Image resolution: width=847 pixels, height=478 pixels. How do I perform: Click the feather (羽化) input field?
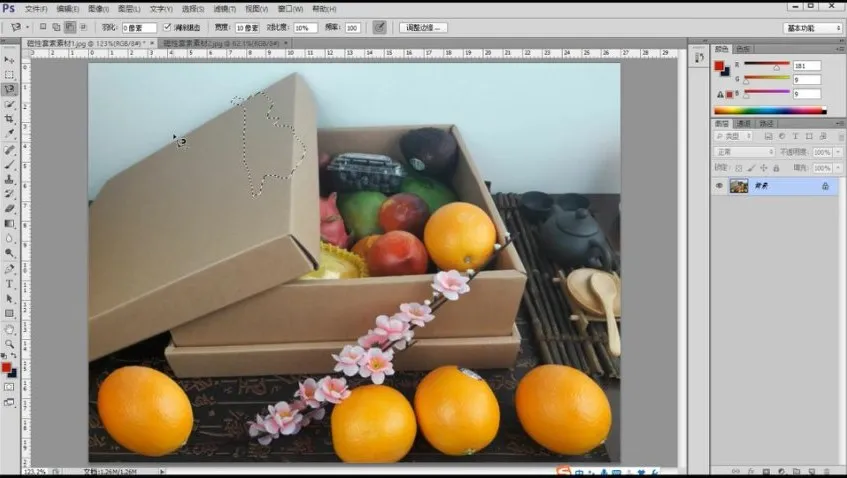click(x=139, y=28)
